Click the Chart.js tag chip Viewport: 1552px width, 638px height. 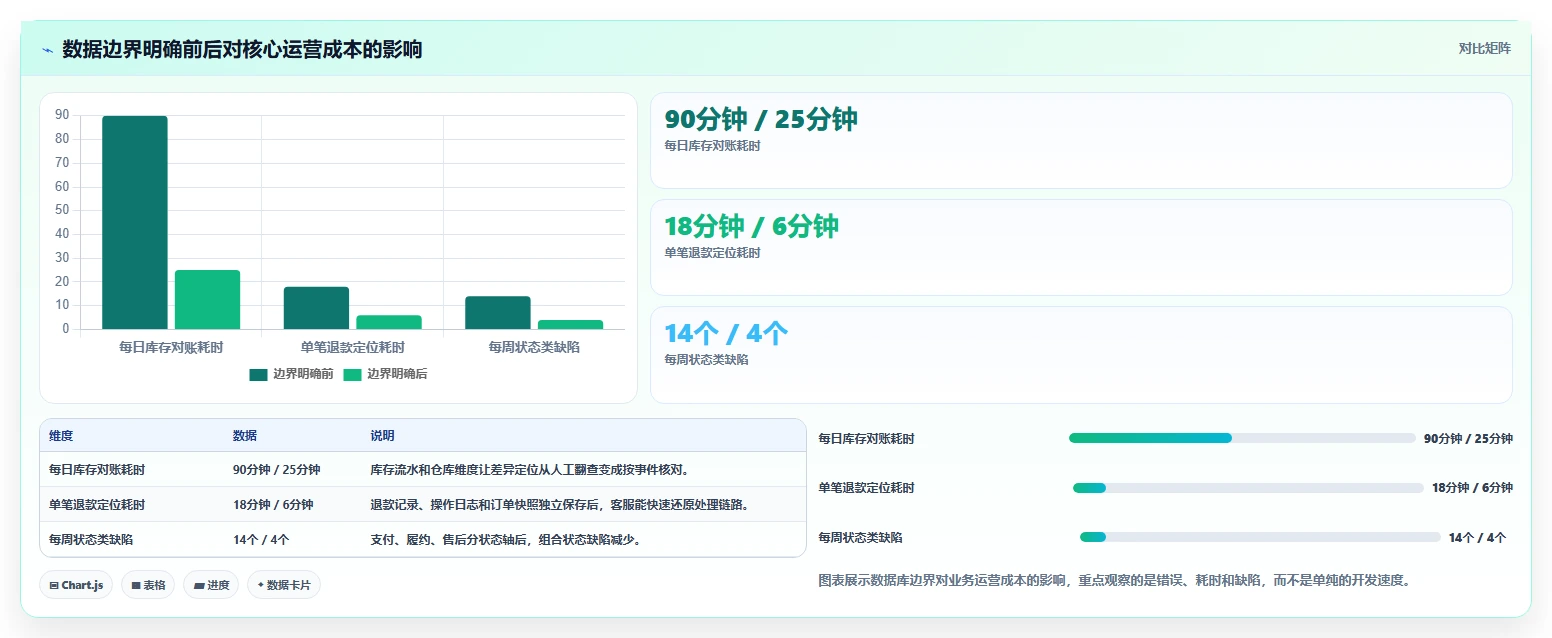(x=76, y=585)
